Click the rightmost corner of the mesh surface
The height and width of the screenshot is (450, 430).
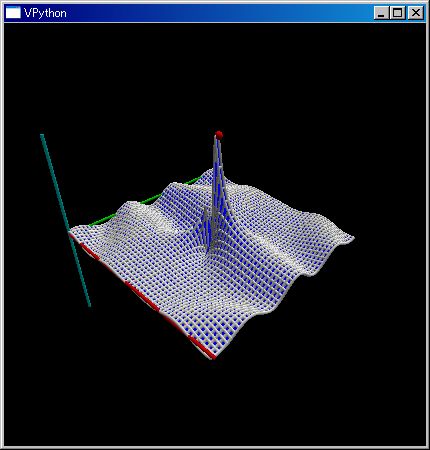(353, 238)
